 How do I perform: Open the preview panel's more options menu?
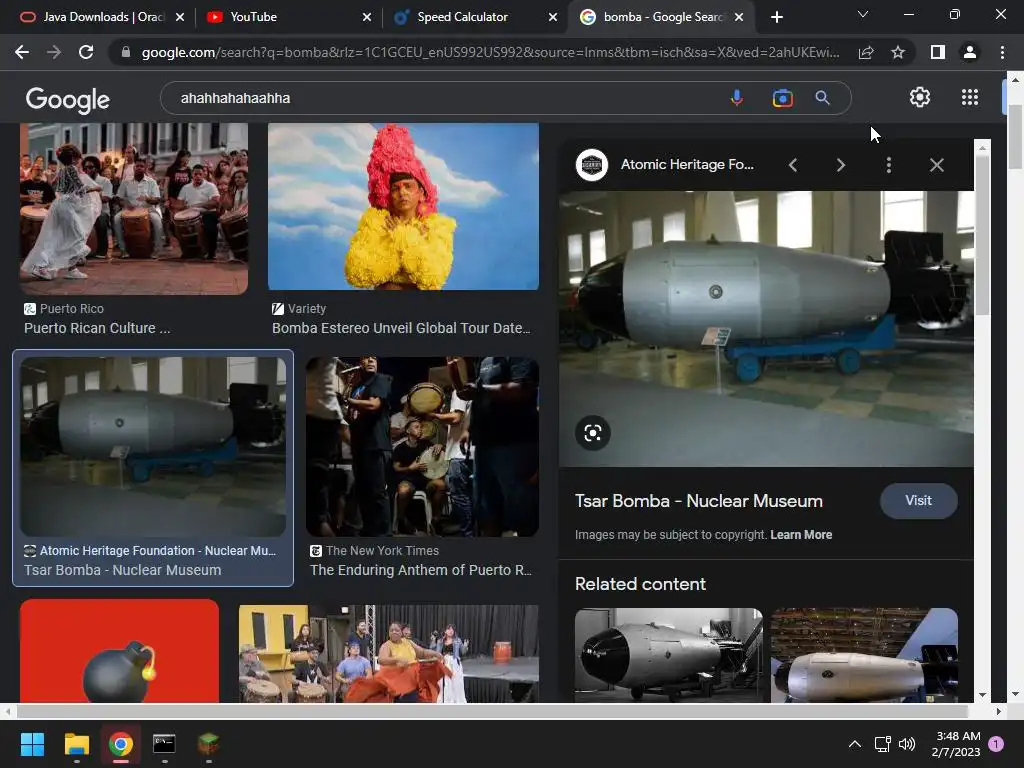coord(888,165)
